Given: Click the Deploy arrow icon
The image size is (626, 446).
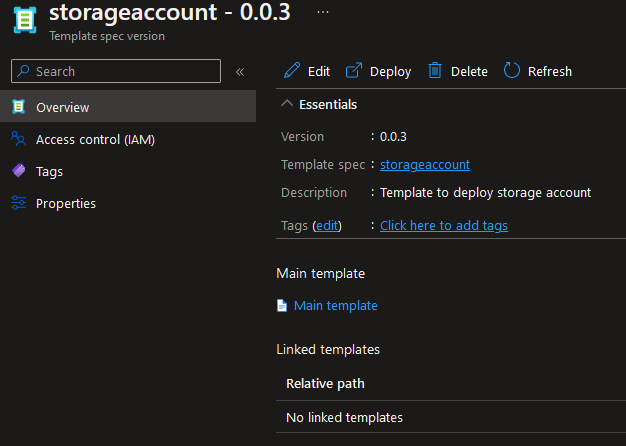Looking at the screenshot, I should 354,70.
